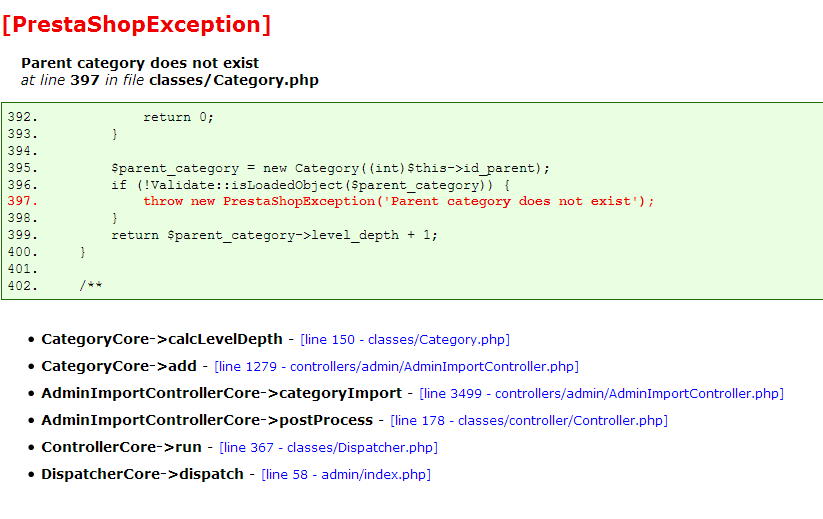The width and height of the screenshot is (823, 519).
Task: Click code line 395 with $parent_category assignment
Action: tap(330, 168)
